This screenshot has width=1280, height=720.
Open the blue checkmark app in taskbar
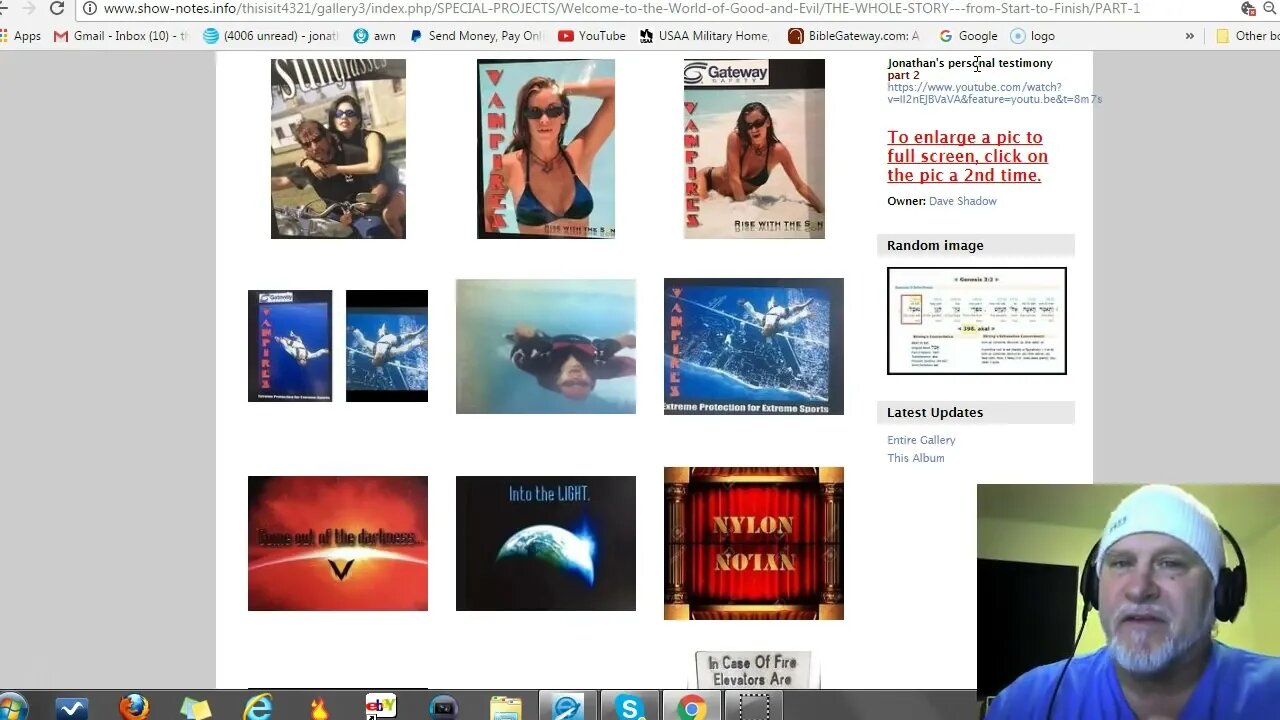coord(72,708)
